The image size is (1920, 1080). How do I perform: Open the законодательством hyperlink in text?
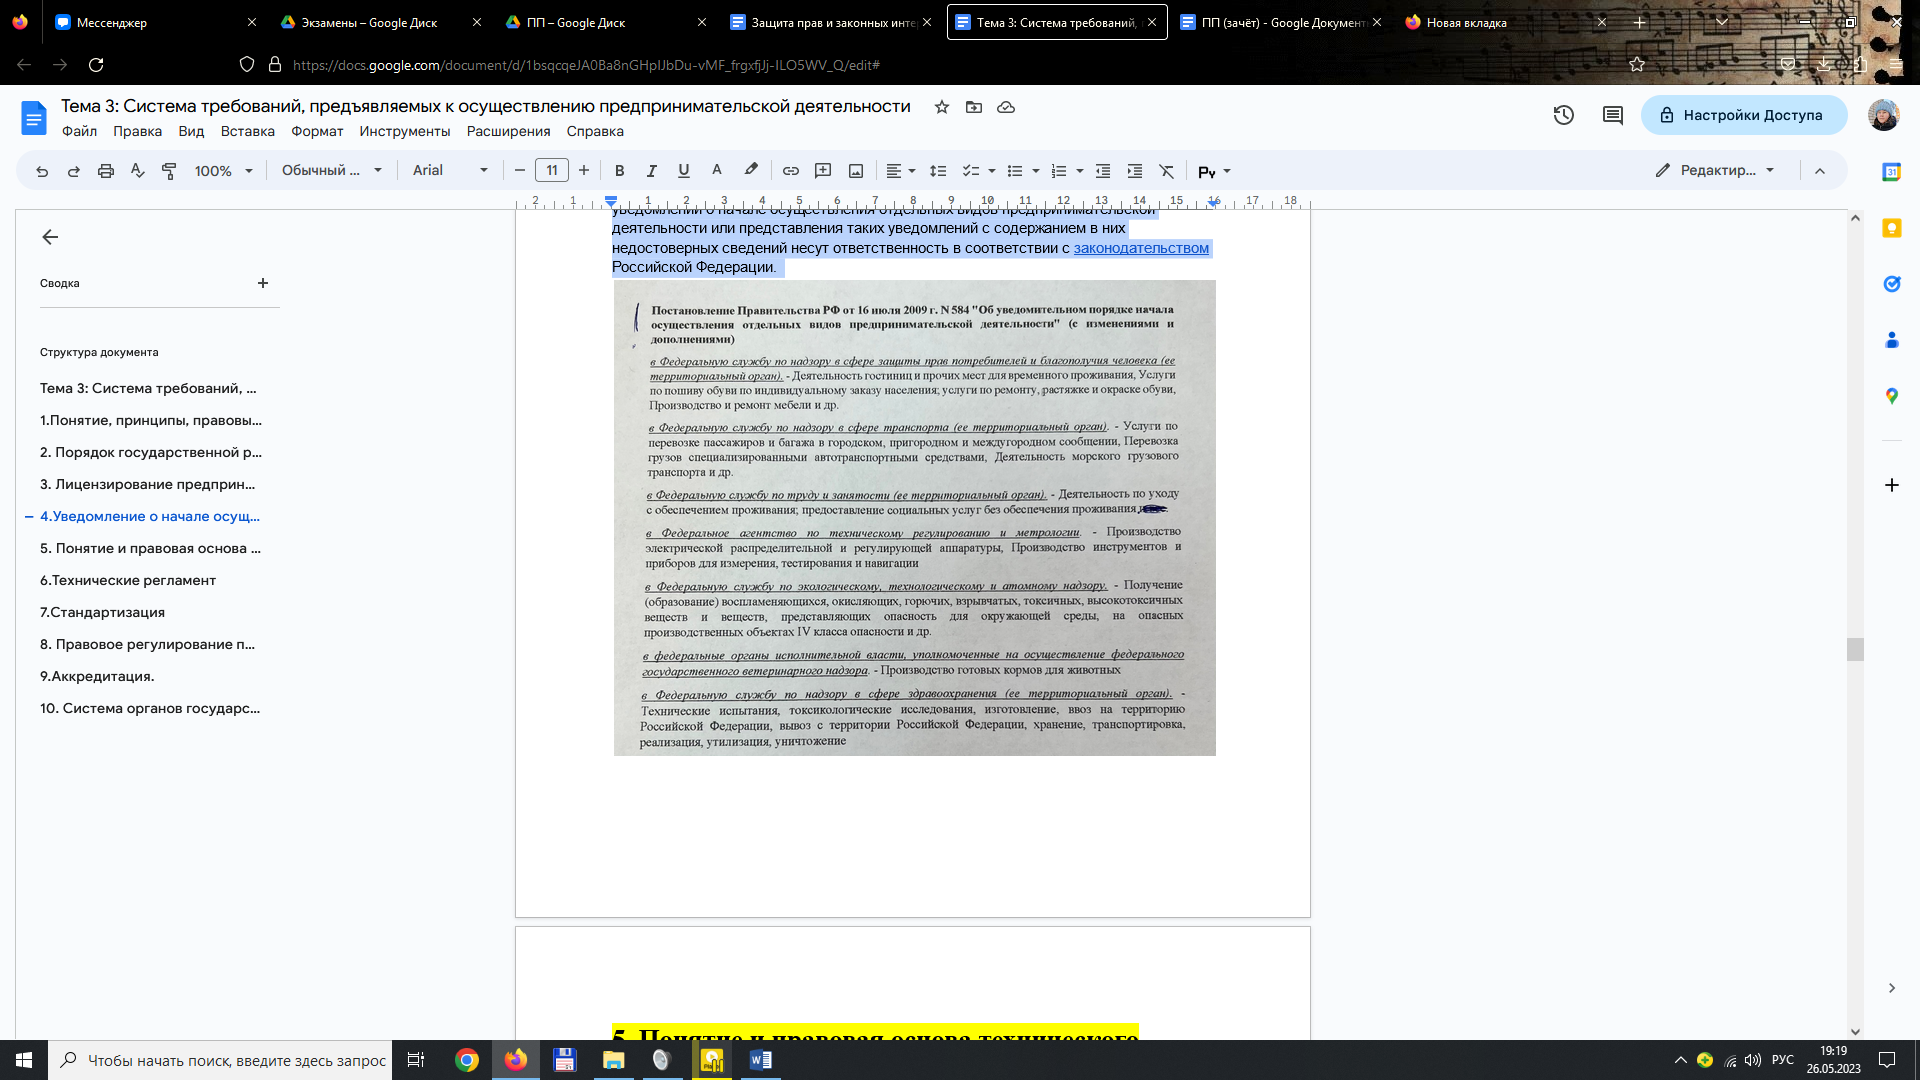tap(1141, 248)
